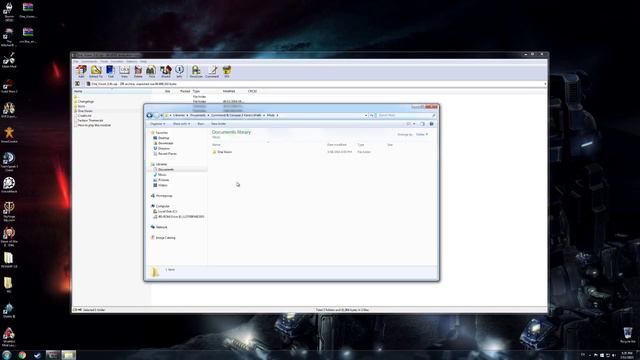Click the Extract To toolbar icon in WinRAR
The height and width of the screenshot is (360, 640).
pos(96,71)
